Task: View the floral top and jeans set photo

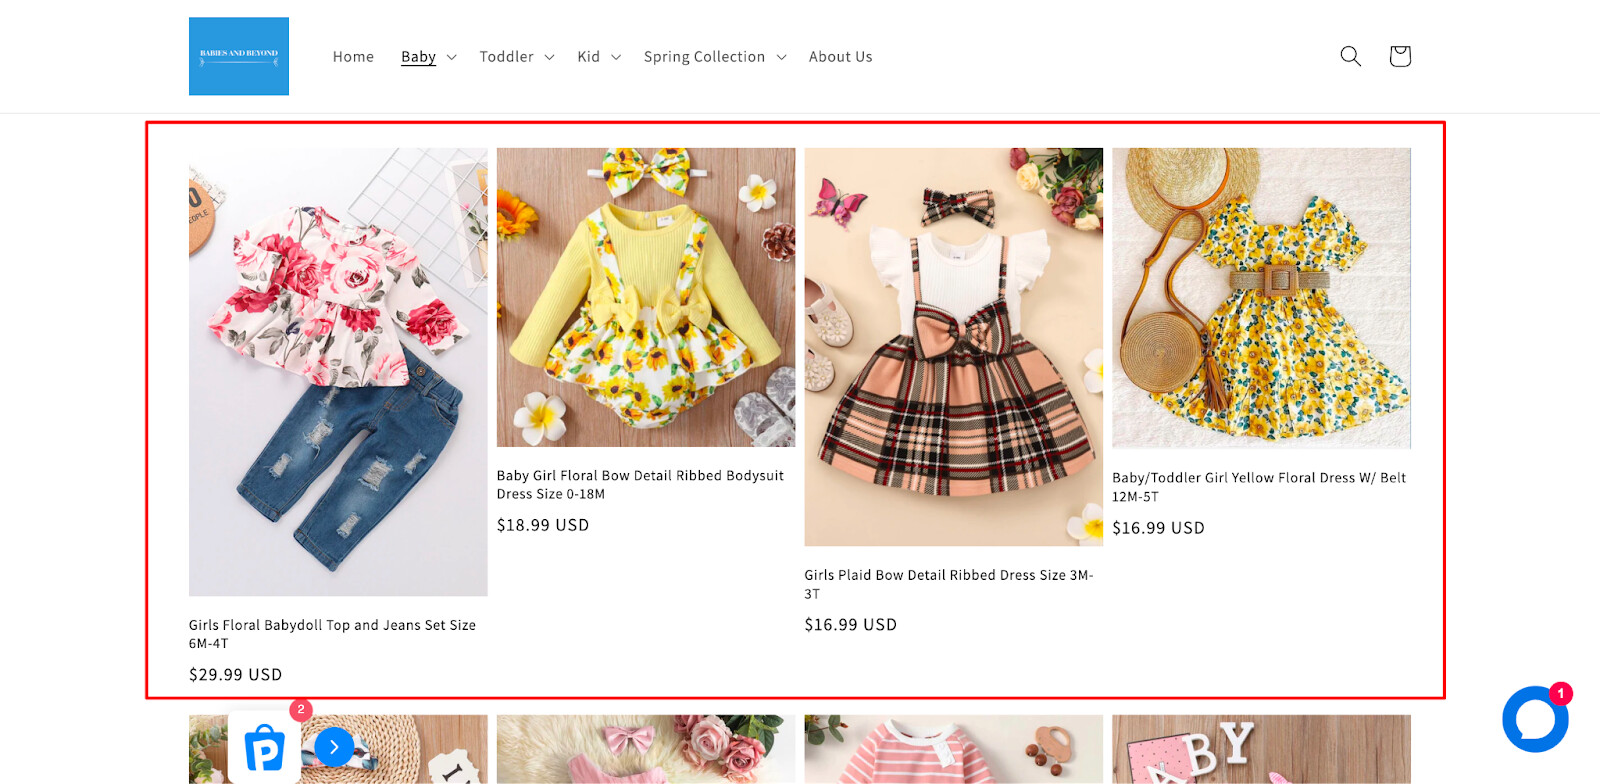Action: tap(338, 372)
